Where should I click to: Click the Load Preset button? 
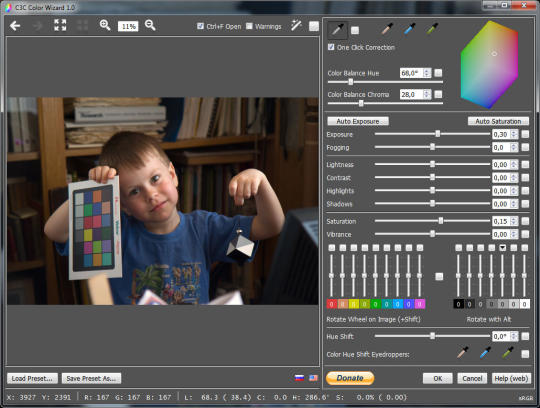click(32, 378)
